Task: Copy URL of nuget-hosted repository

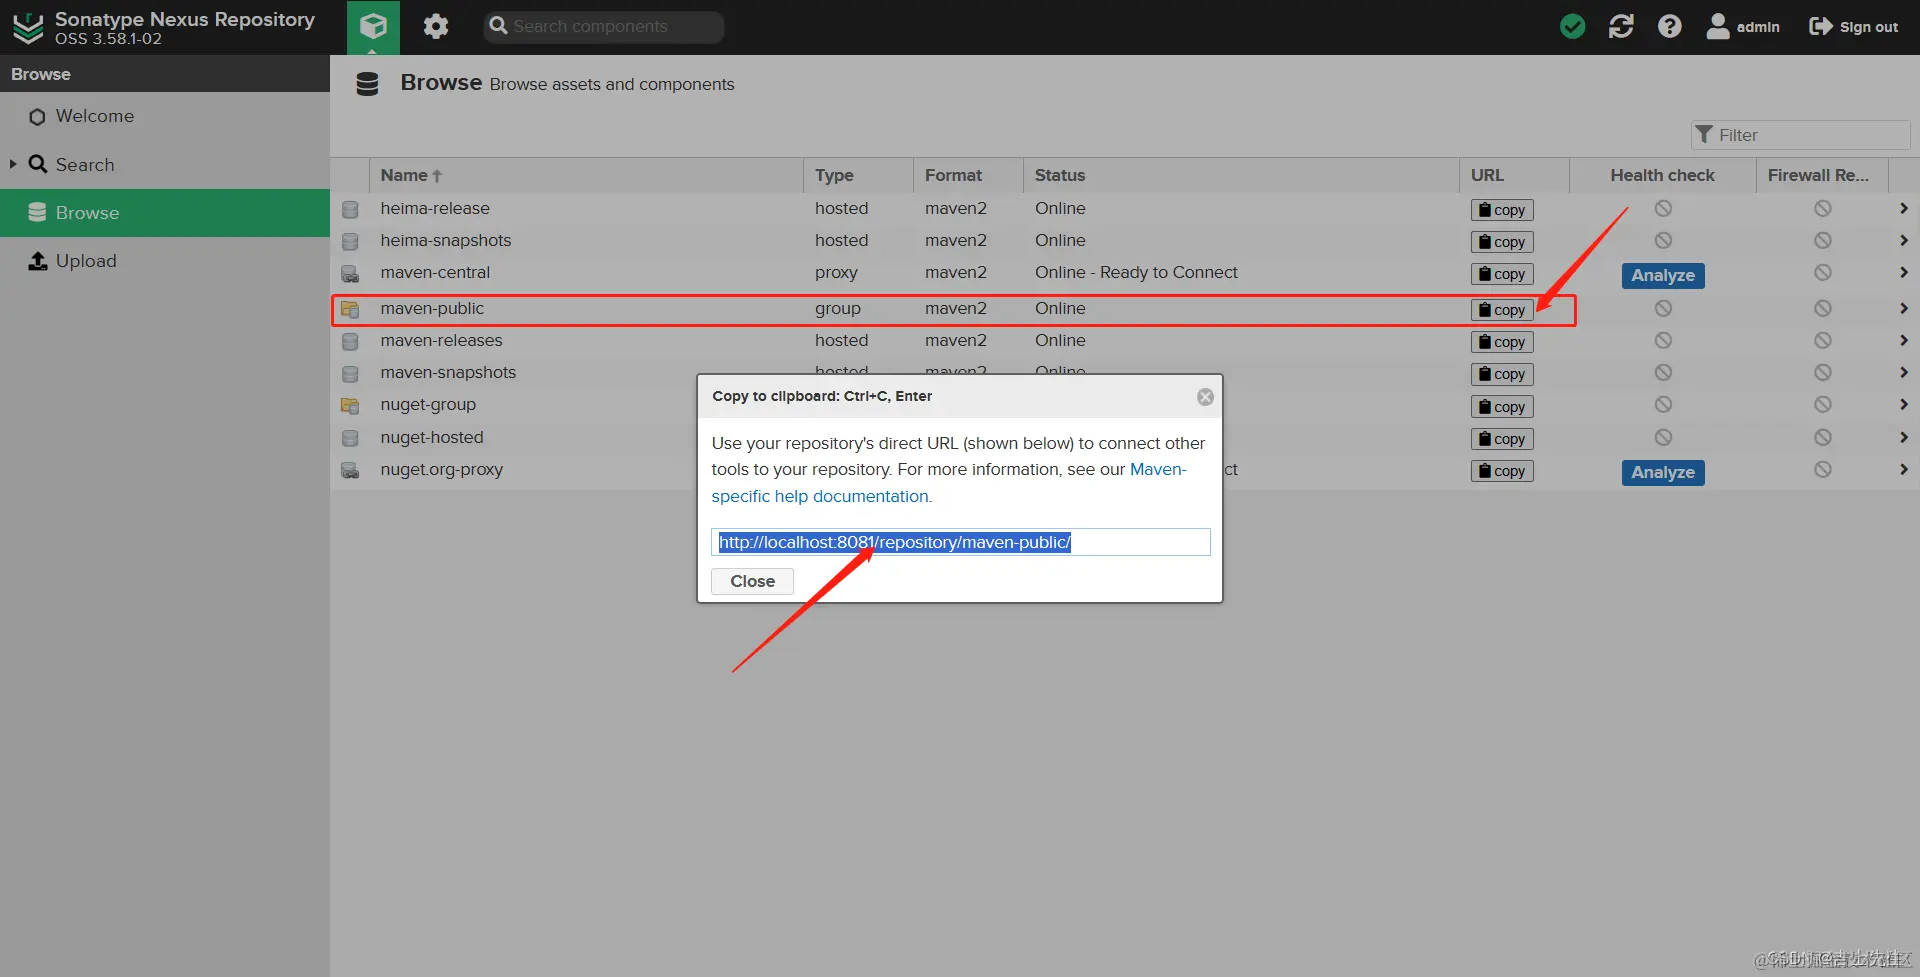Action: pos(1502,439)
